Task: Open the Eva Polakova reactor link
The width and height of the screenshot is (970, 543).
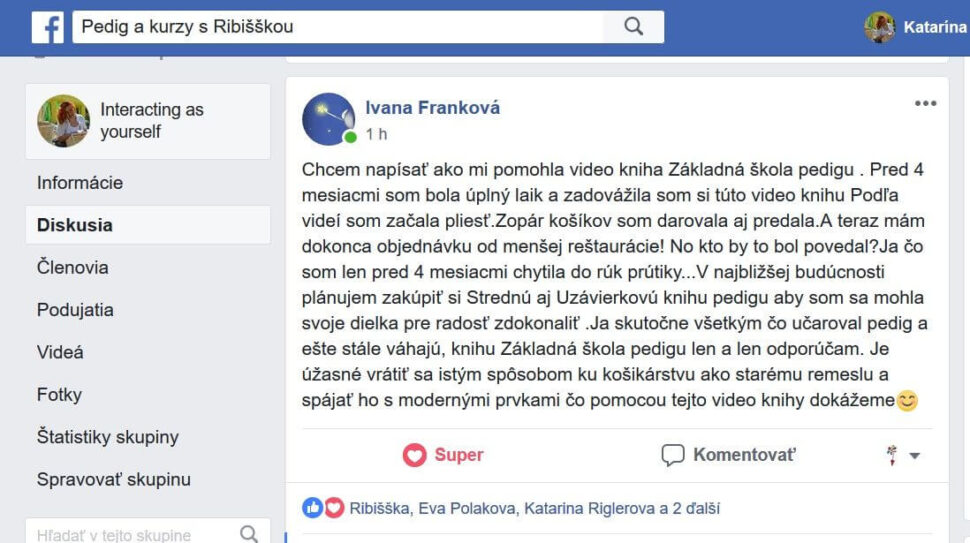Action: tap(467, 508)
